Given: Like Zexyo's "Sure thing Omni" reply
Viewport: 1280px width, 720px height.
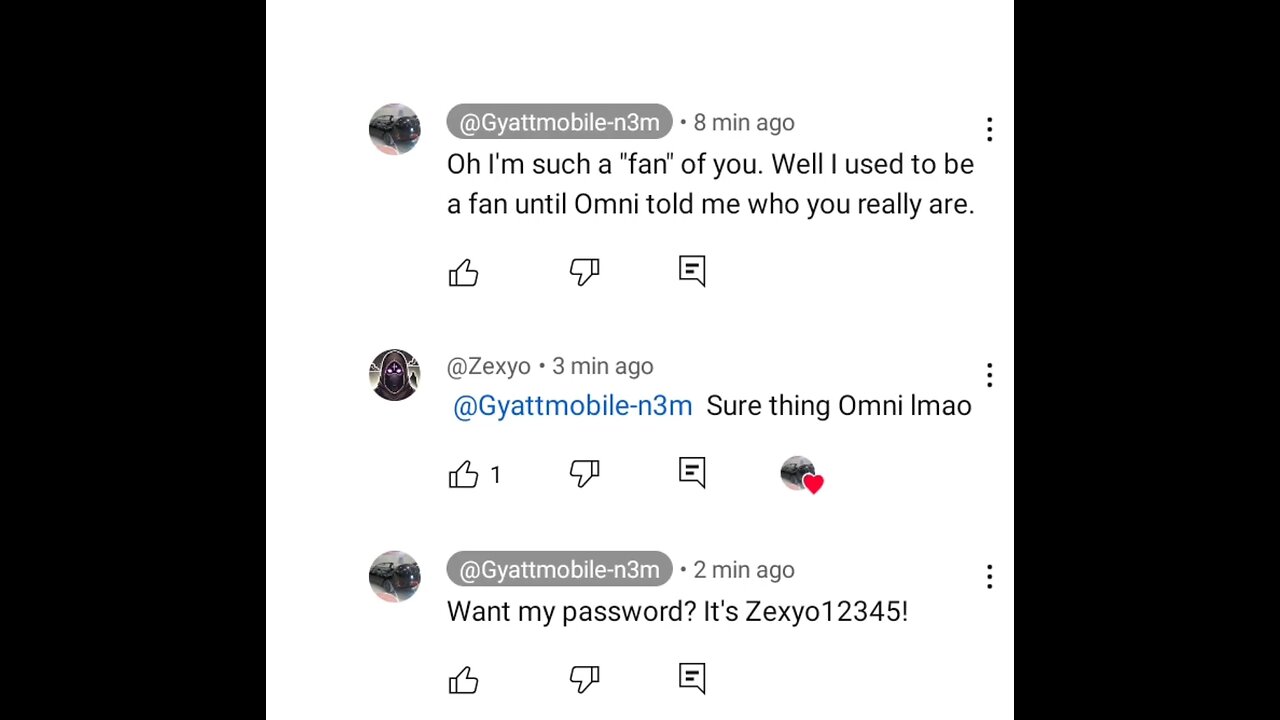Looking at the screenshot, I should 463,475.
